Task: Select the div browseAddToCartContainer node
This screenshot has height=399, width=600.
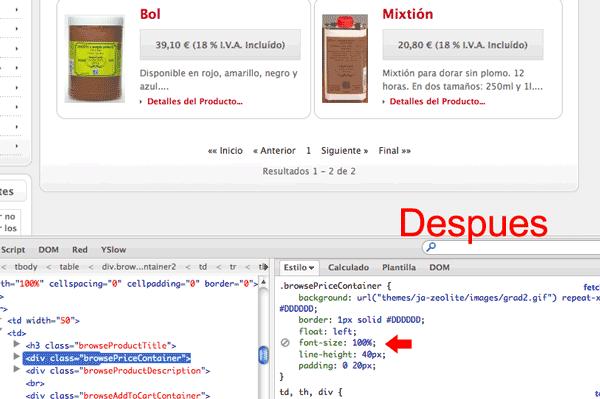Action: [x=118, y=395]
